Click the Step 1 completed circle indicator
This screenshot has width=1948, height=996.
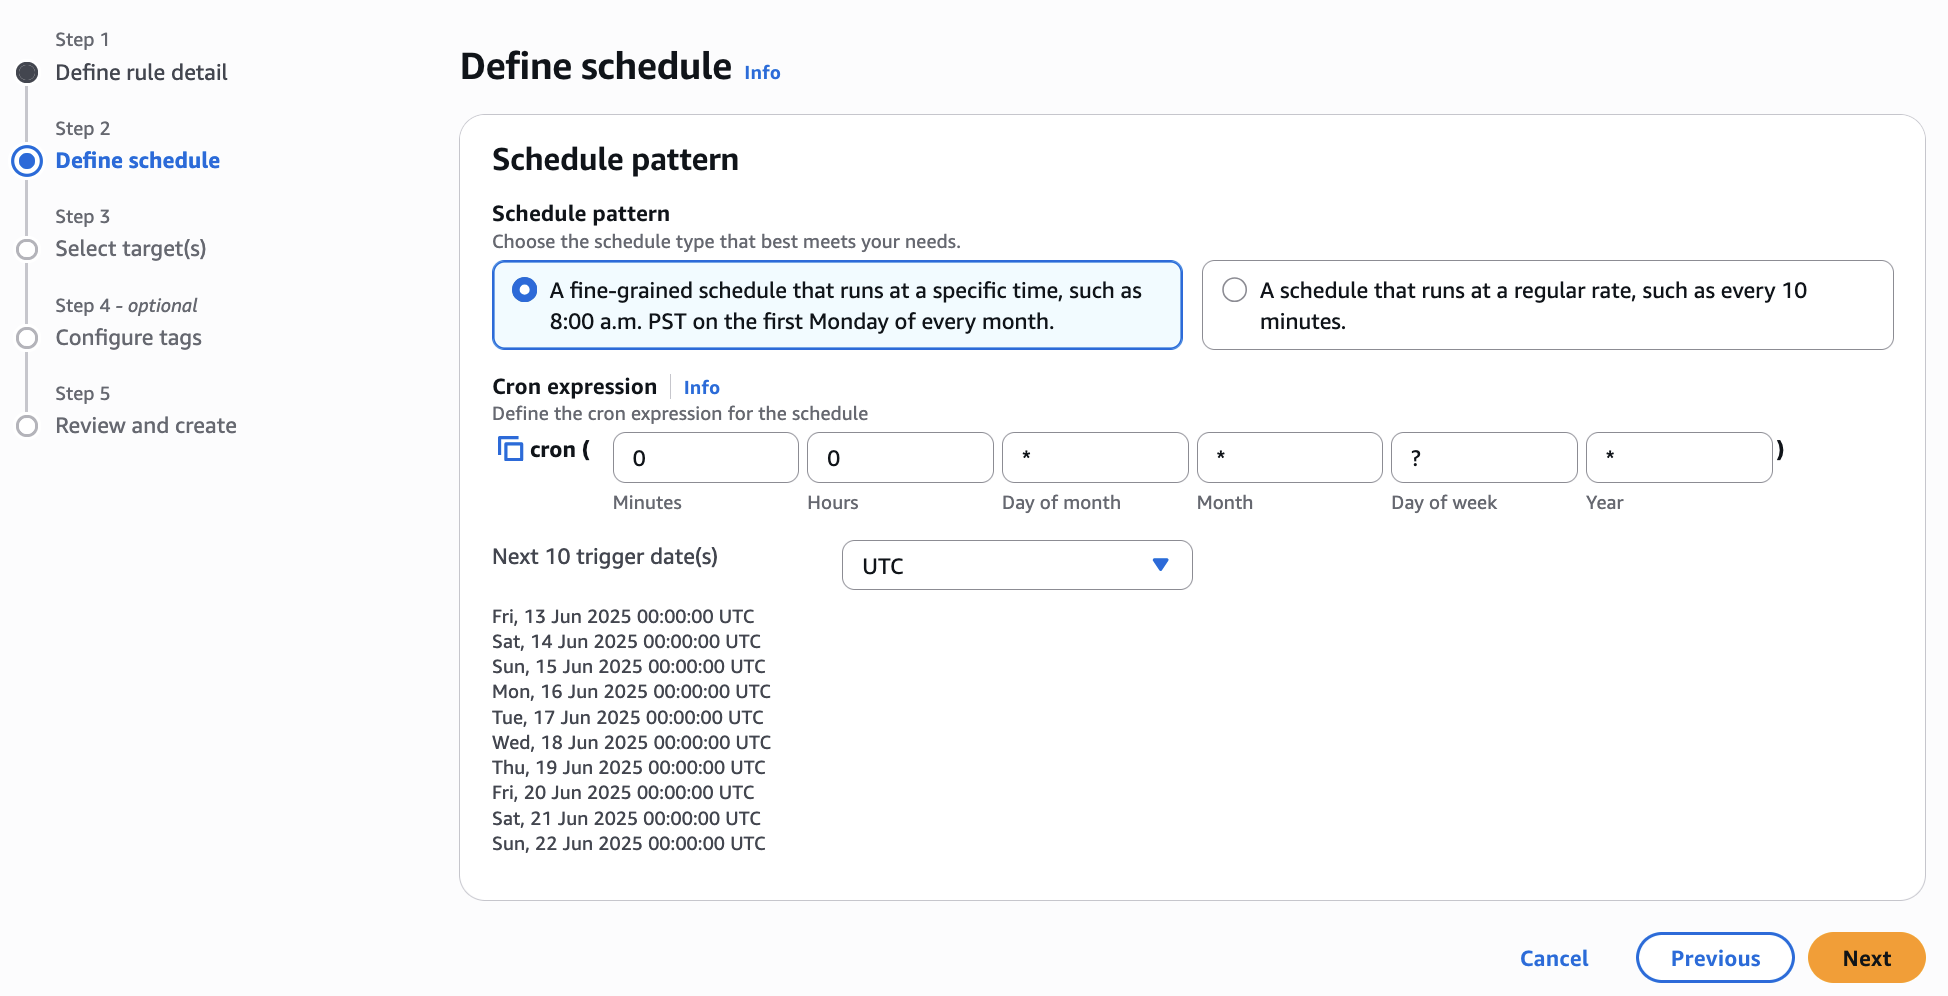pyautogui.click(x=27, y=73)
